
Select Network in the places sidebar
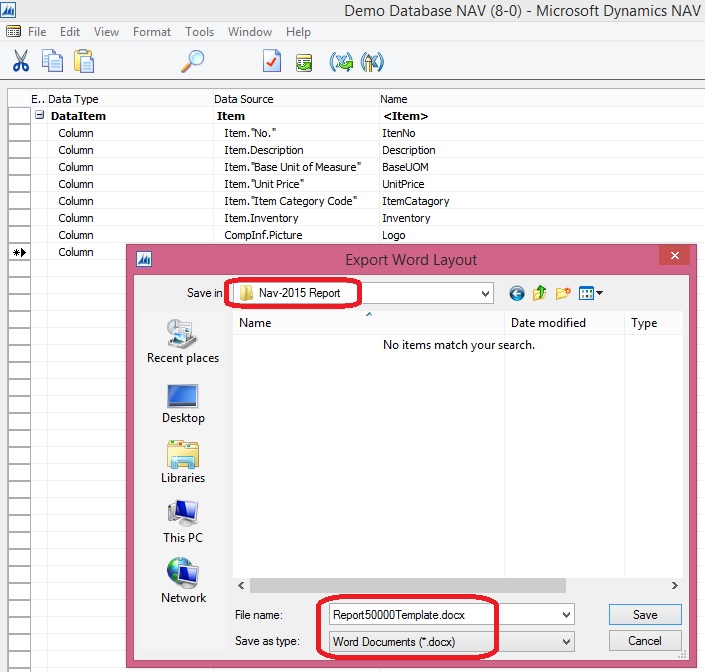(x=183, y=582)
